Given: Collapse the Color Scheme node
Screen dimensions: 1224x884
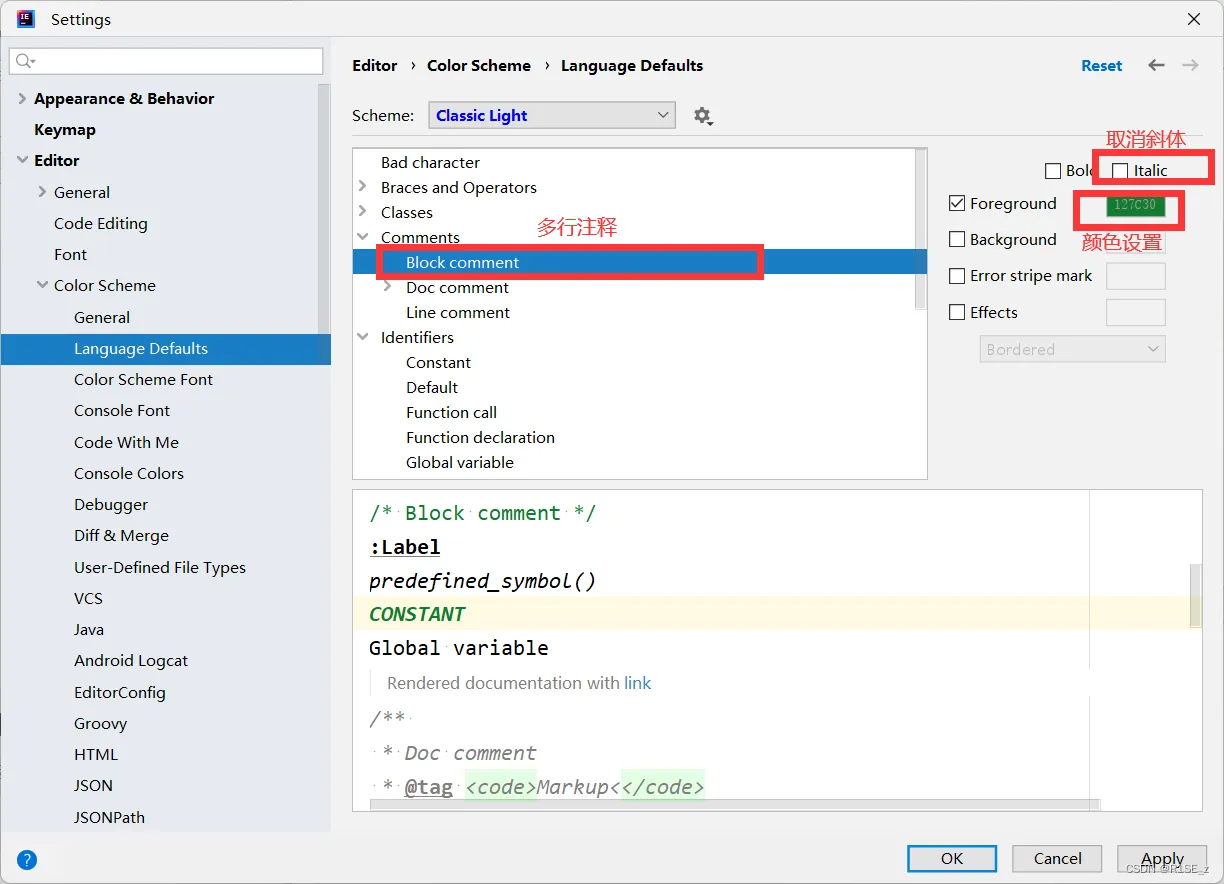Looking at the screenshot, I should point(42,285).
